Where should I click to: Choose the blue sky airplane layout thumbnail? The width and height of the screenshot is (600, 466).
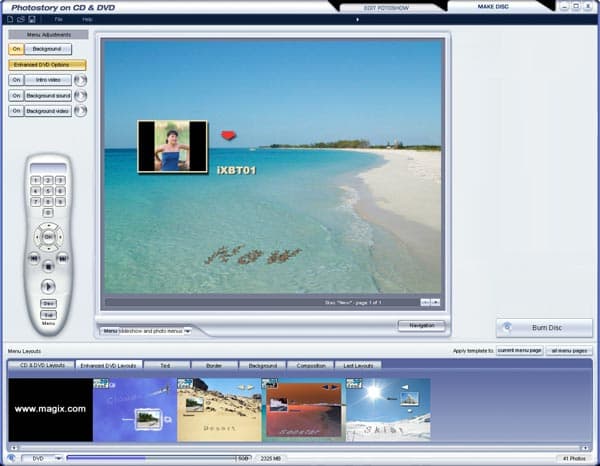135,410
